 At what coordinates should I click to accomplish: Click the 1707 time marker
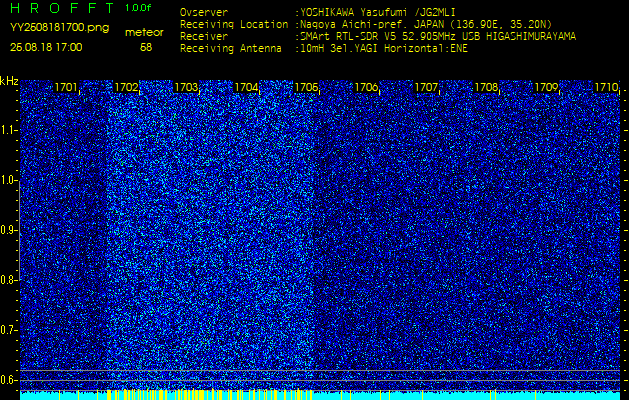(426, 87)
